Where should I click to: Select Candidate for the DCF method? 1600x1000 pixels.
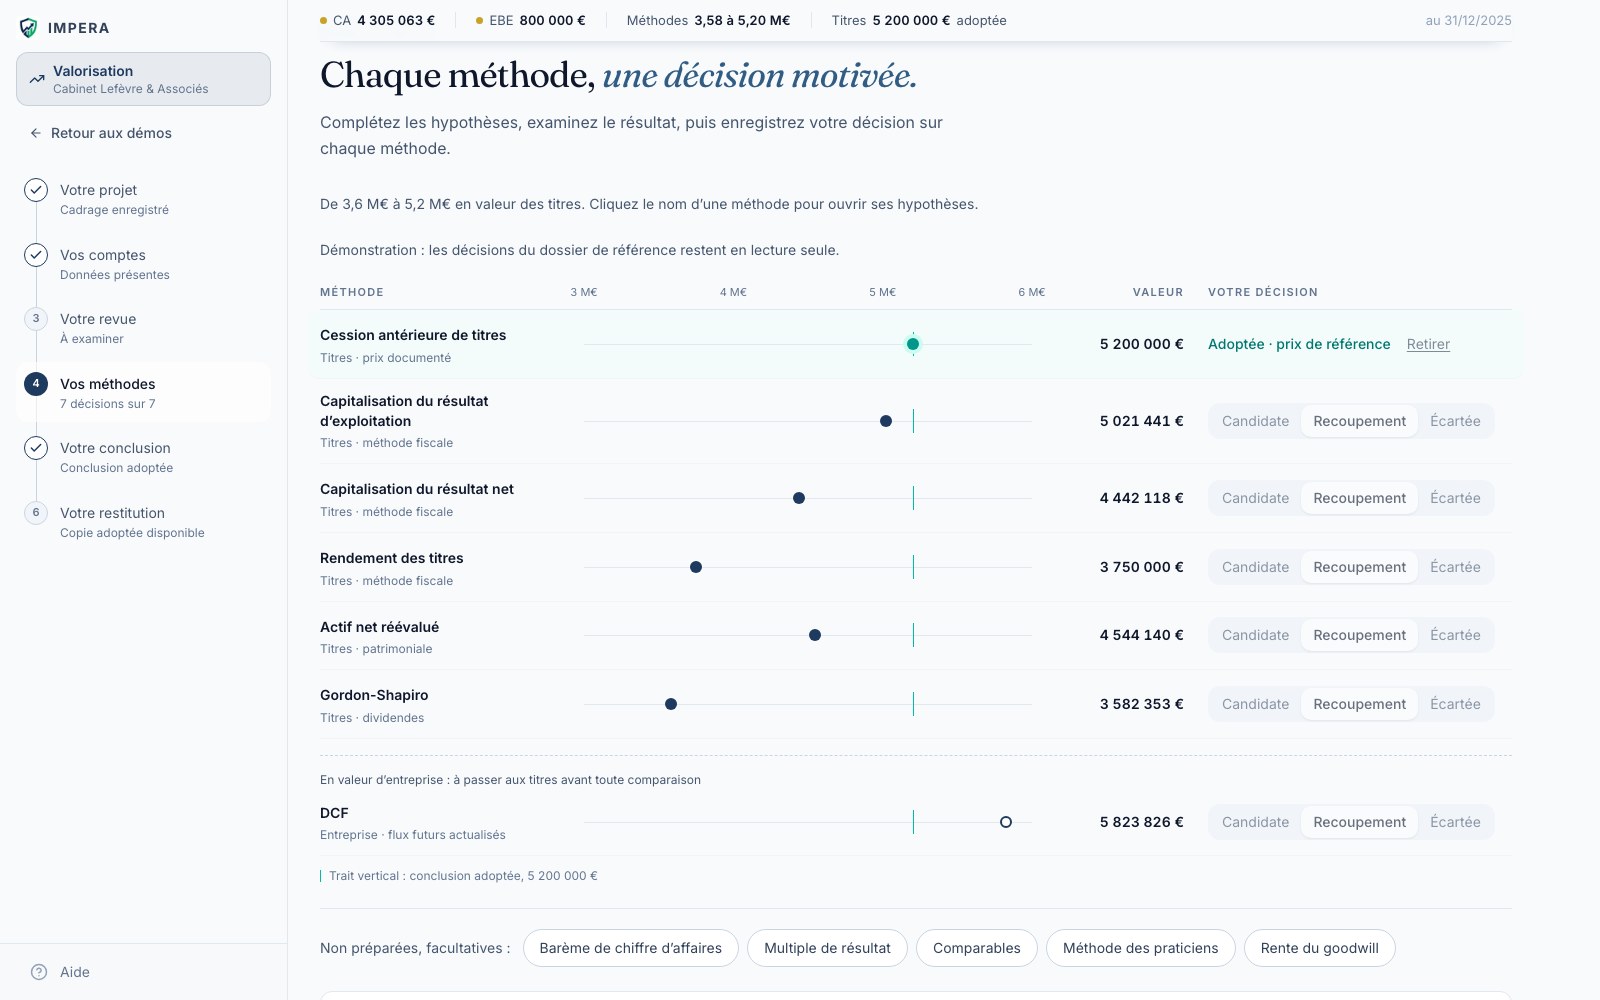[1255, 822]
